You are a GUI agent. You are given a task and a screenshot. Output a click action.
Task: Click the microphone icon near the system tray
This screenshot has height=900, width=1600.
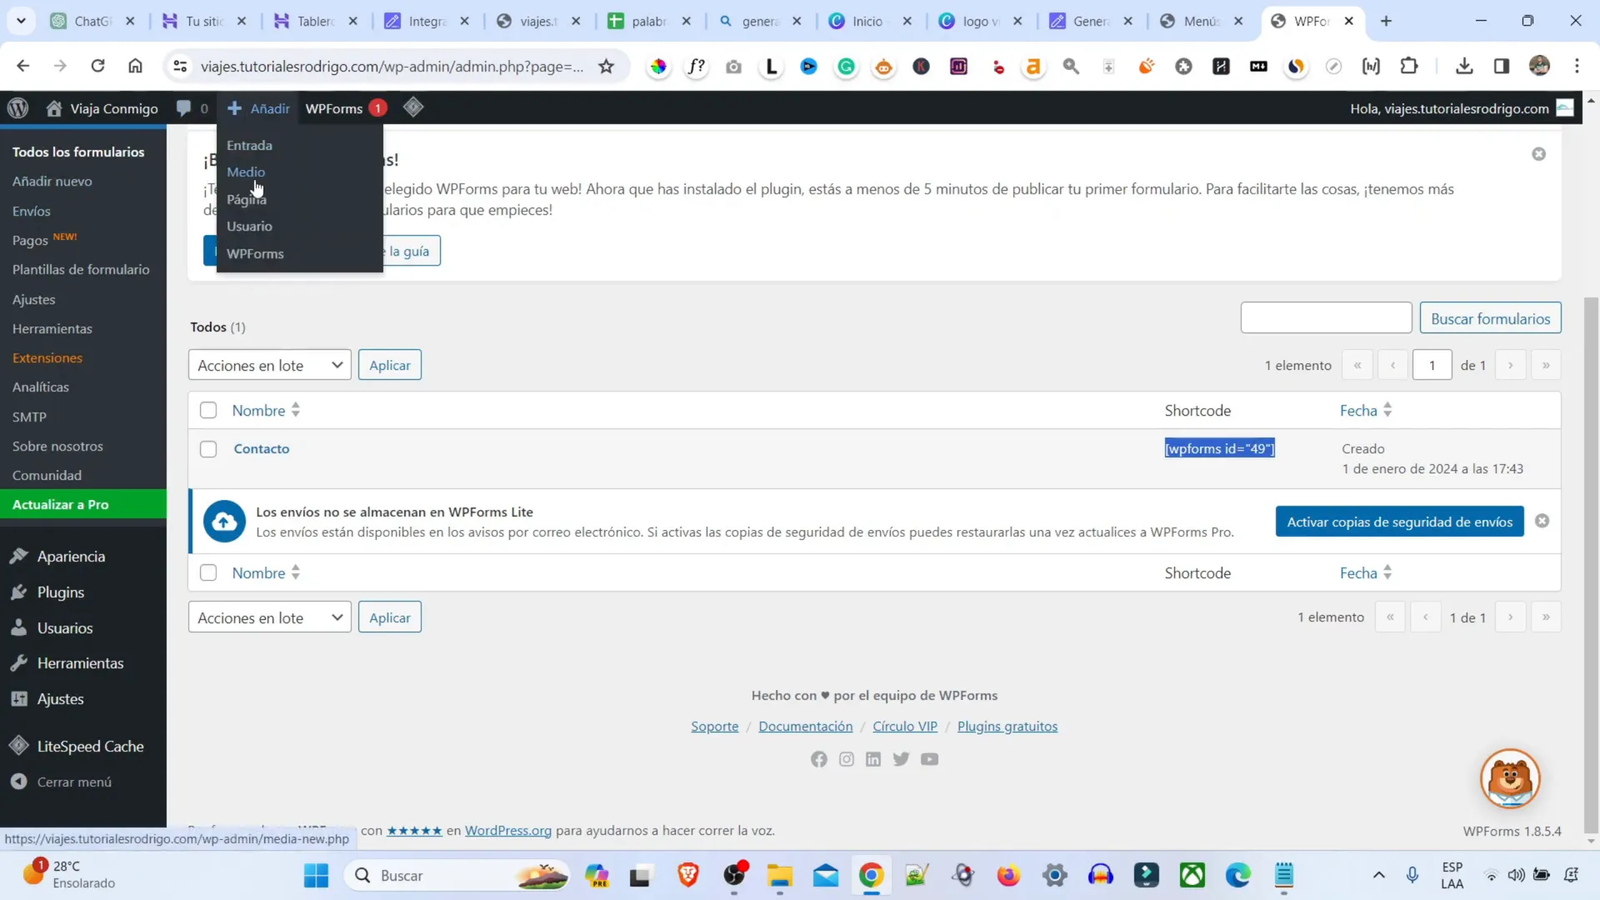pyautogui.click(x=1412, y=875)
